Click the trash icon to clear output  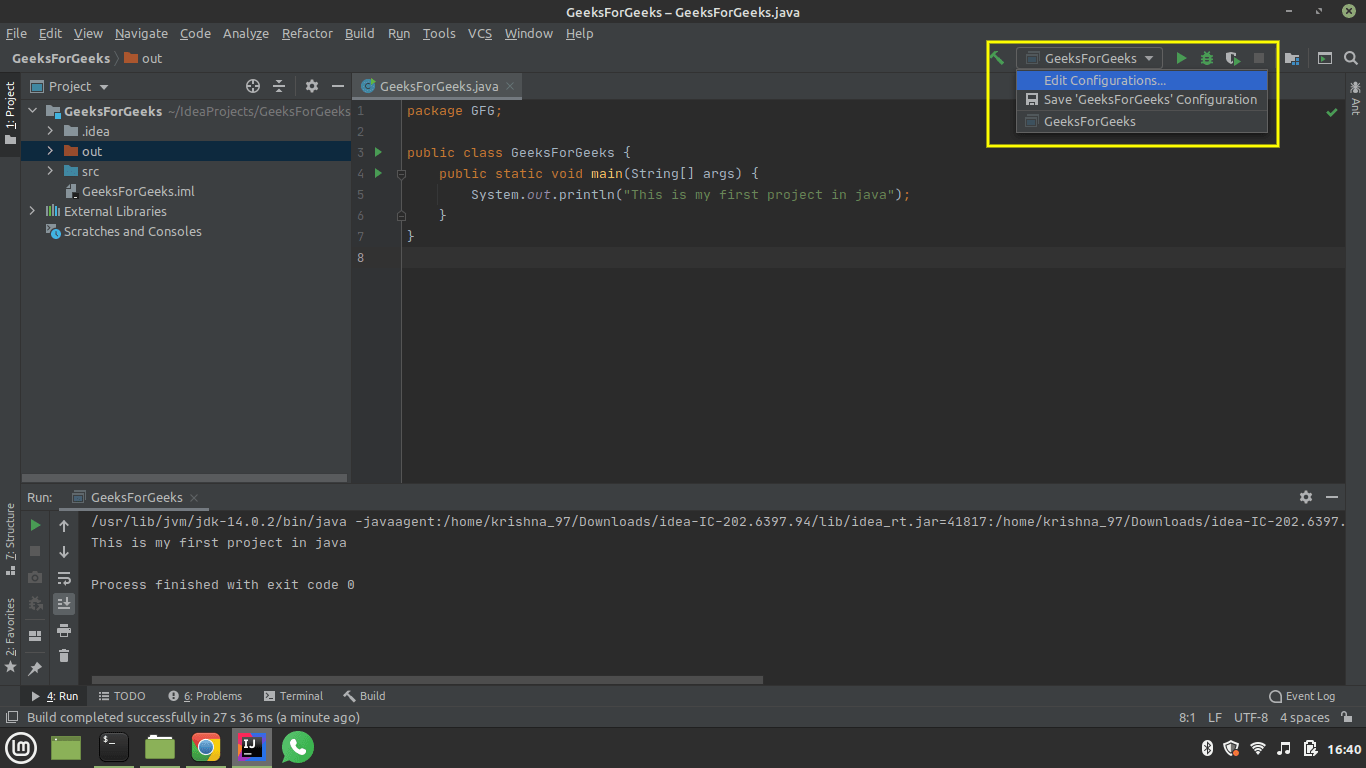(x=64, y=656)
